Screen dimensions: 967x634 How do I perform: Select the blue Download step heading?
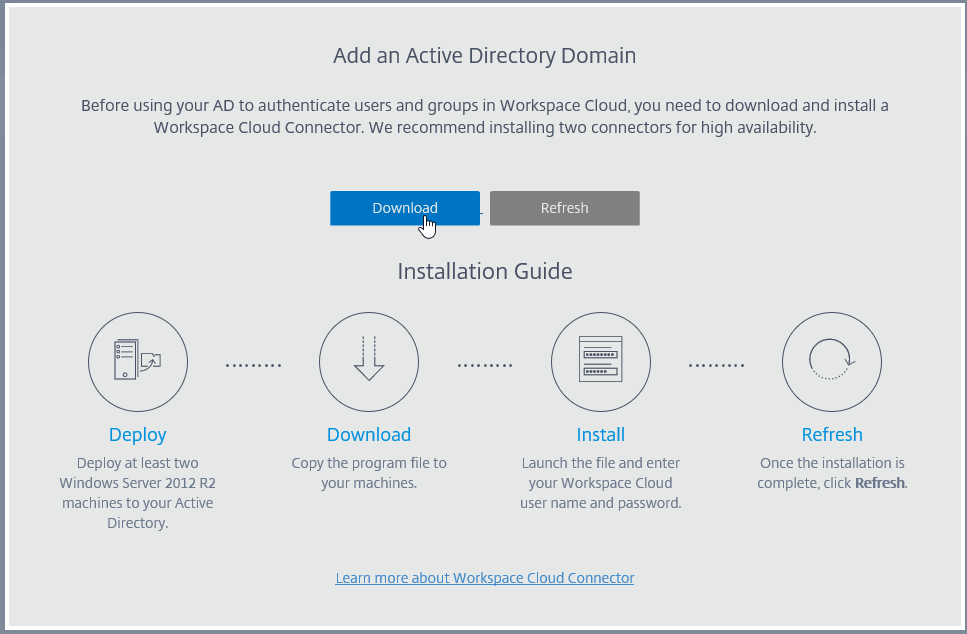point(369,435)
